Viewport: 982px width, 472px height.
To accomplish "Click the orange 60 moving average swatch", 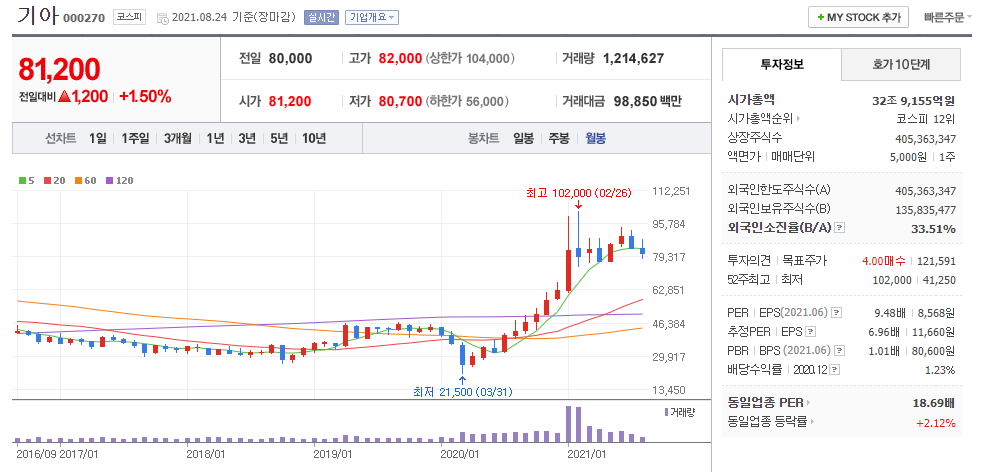I will click(78, 180).
